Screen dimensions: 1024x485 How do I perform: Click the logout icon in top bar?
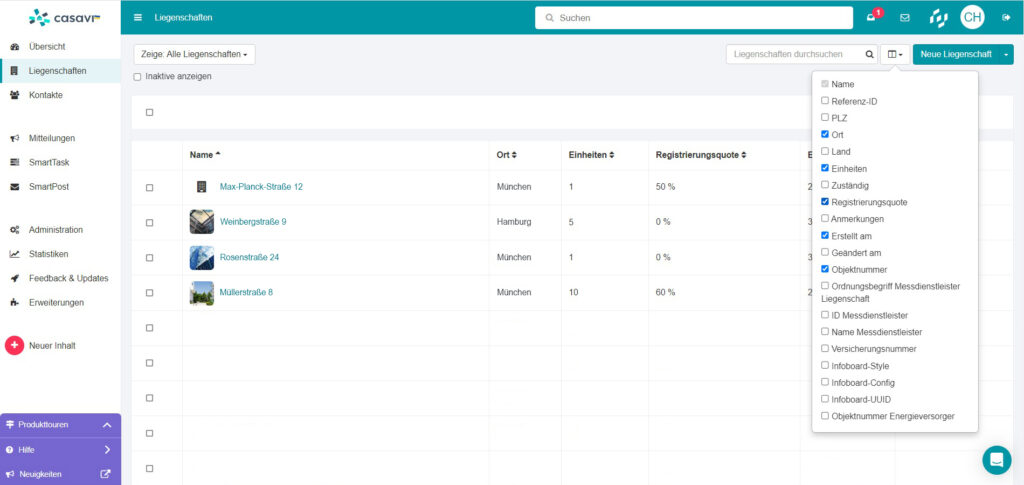tap(1005, 17)
